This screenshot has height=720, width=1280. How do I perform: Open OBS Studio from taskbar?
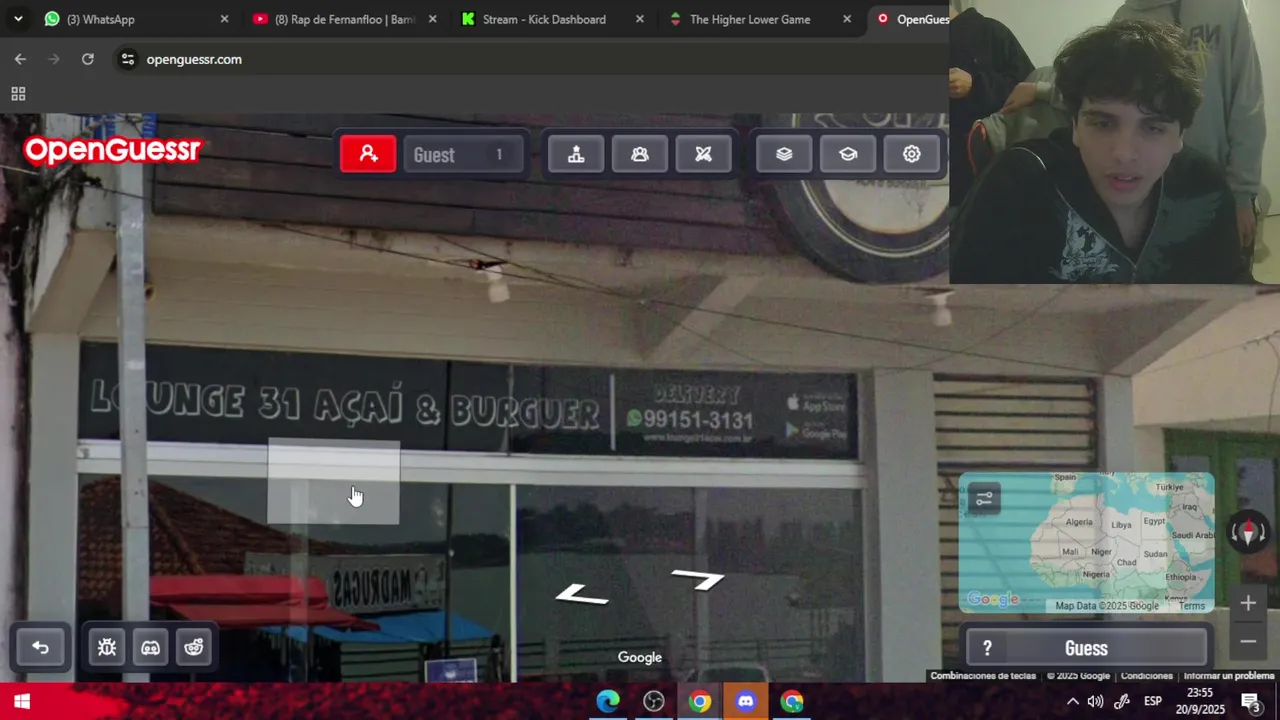point(654,701)
